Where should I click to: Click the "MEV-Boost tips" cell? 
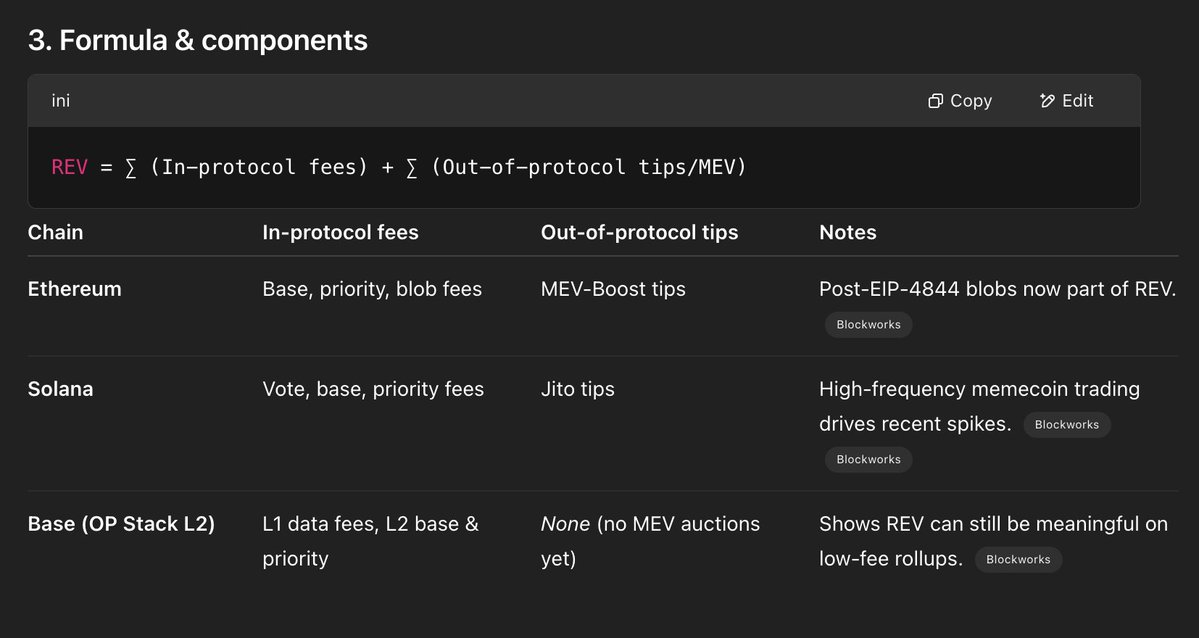tap(613, 290)
